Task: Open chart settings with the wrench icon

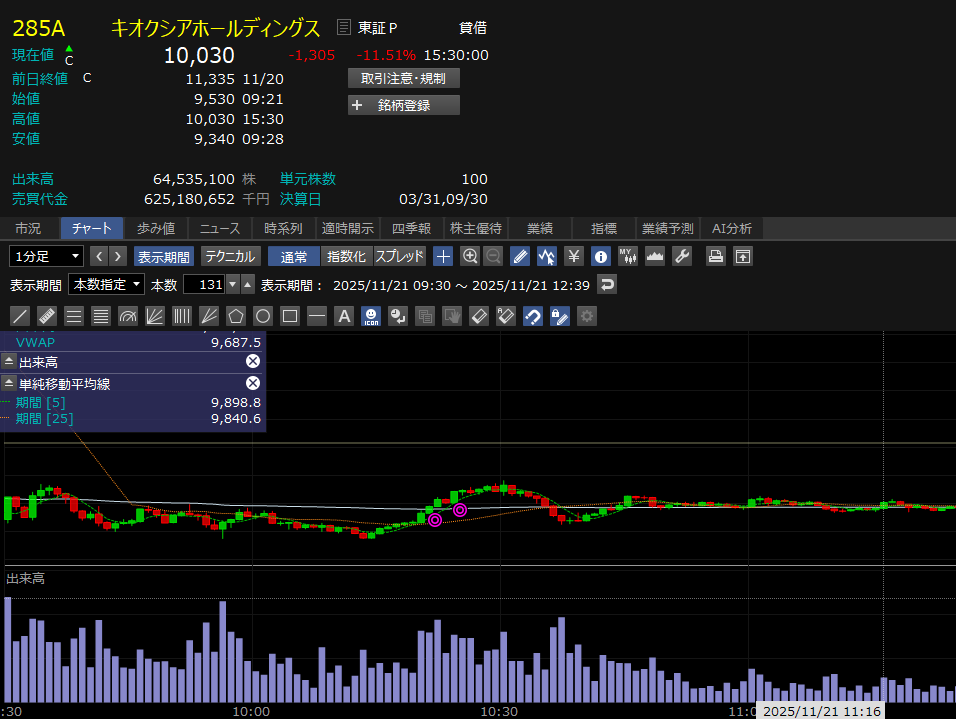Action: pyautogui.click(x=682, y=256)
